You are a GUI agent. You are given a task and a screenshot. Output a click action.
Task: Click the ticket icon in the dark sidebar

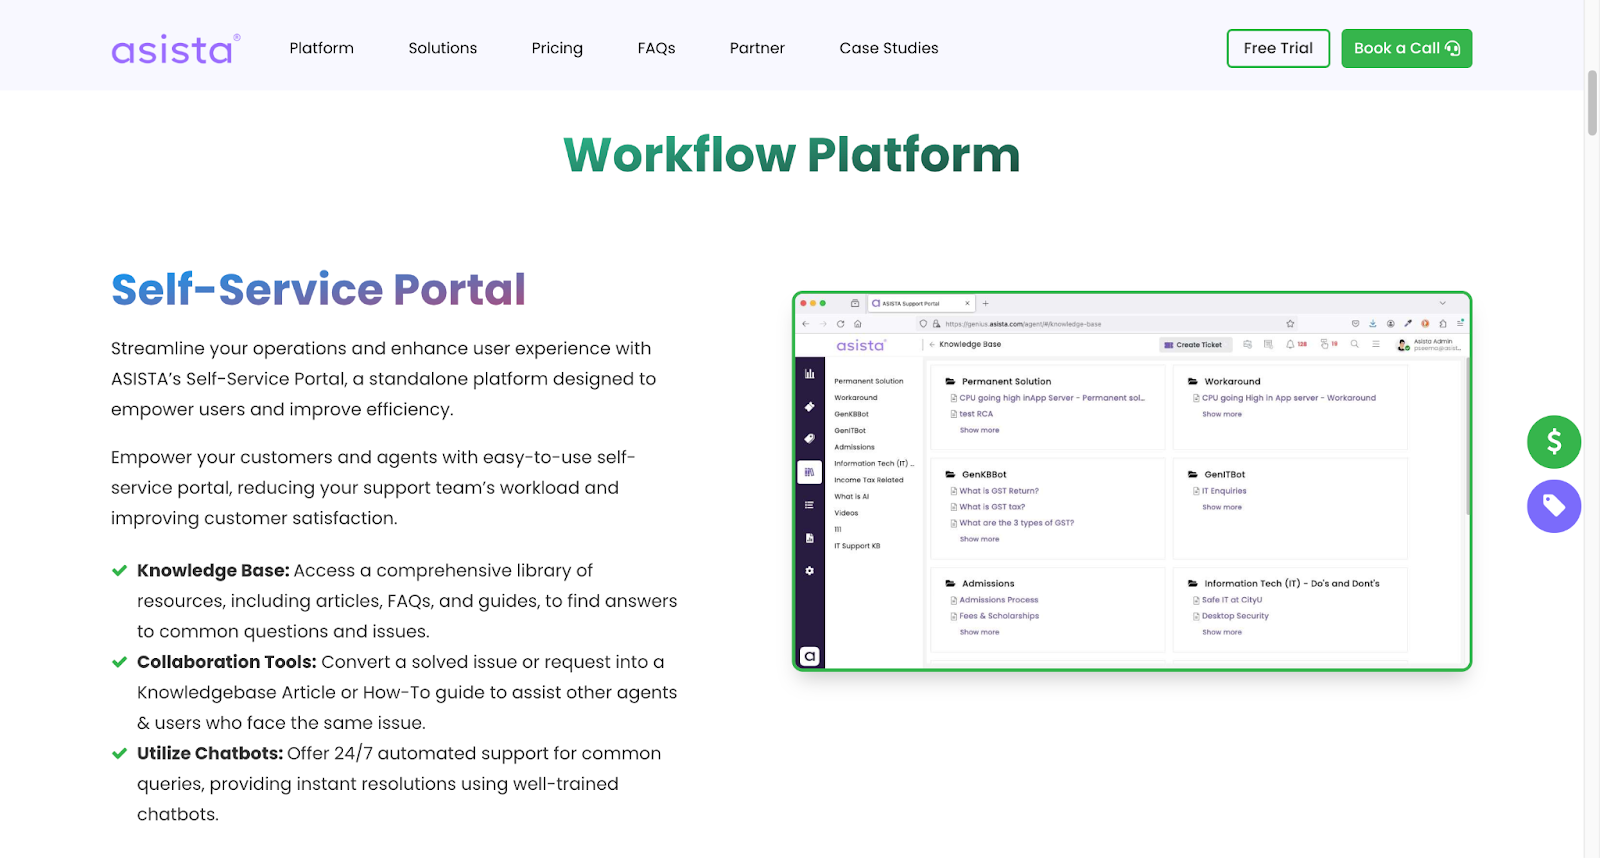tap(810, 407)
